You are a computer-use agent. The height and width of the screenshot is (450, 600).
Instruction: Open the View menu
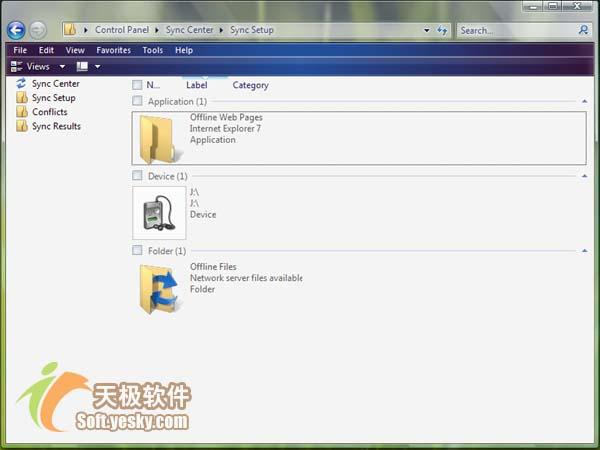[75, 50]
